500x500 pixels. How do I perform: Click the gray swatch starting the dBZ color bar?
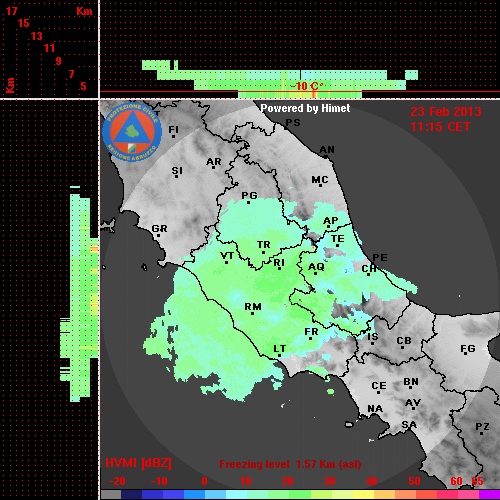click(111, 495)
